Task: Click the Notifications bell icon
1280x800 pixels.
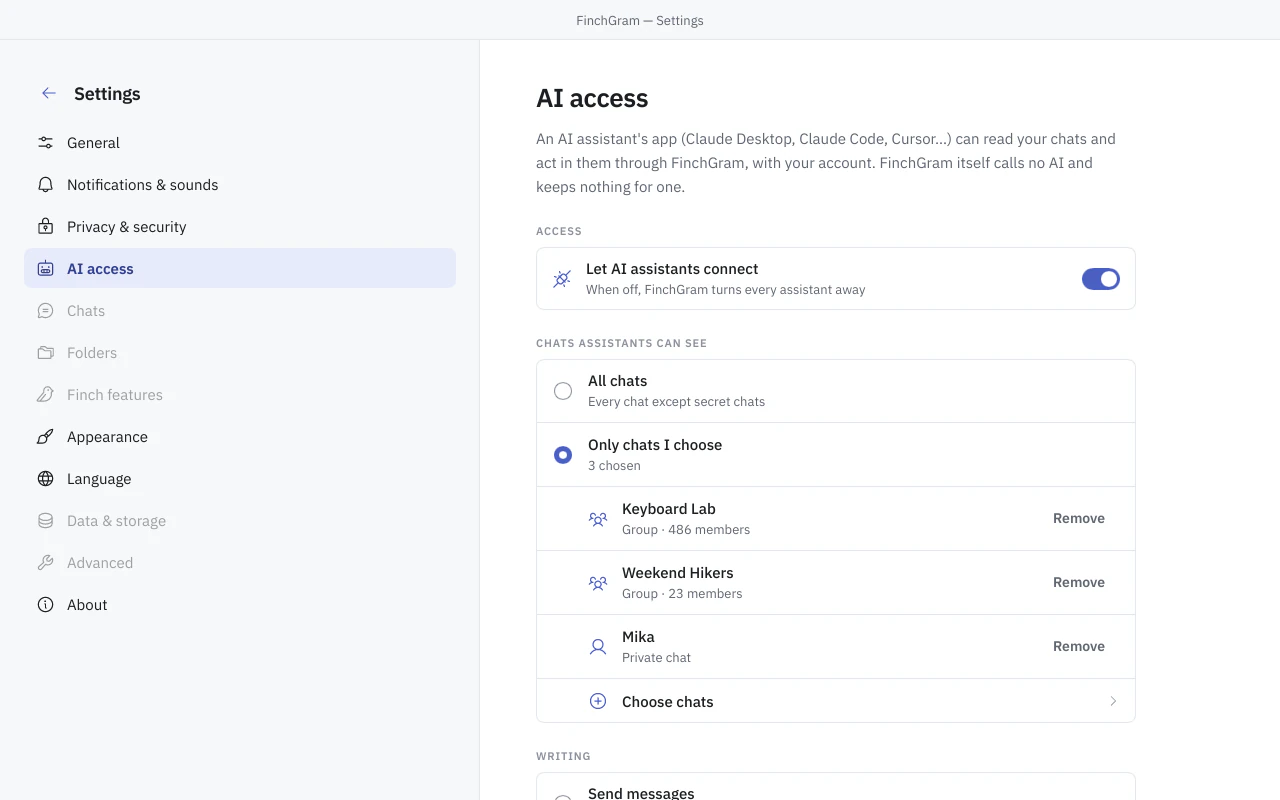Action: 45,185
